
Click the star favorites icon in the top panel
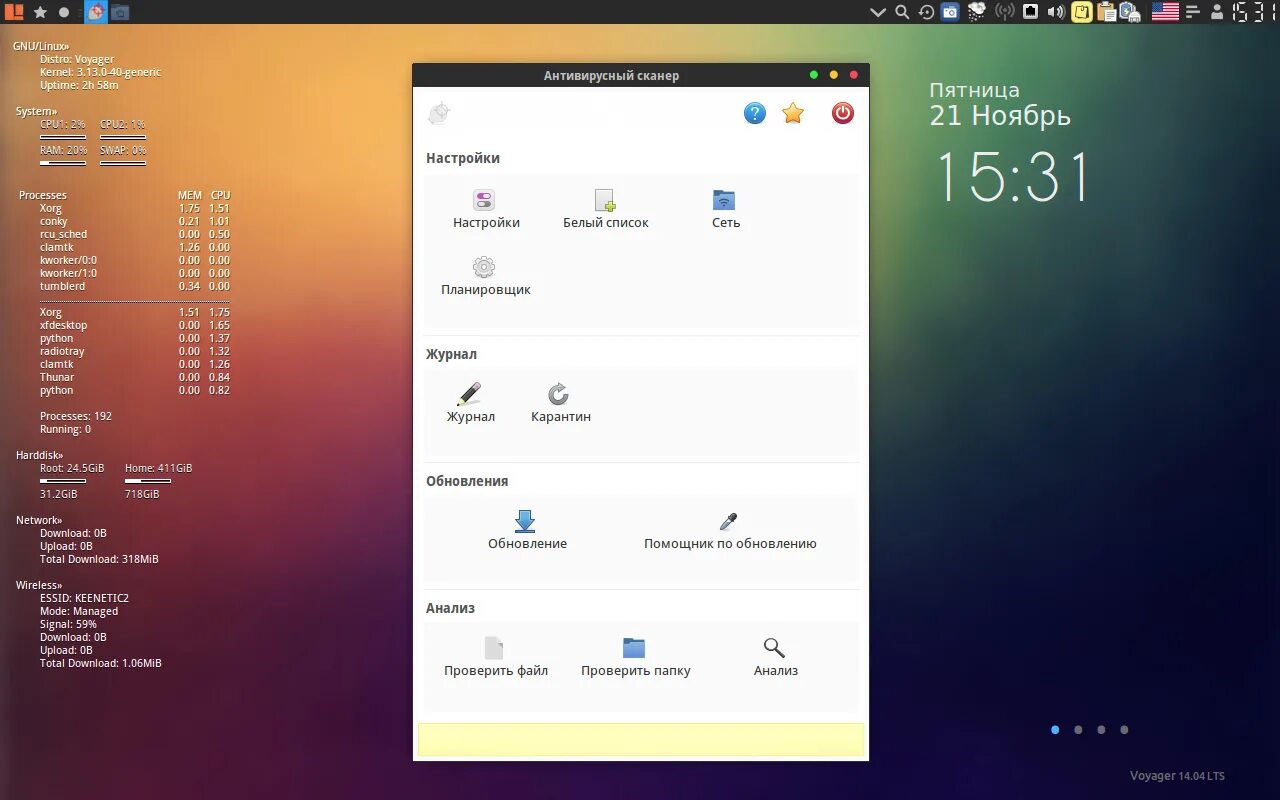[40, 12]
